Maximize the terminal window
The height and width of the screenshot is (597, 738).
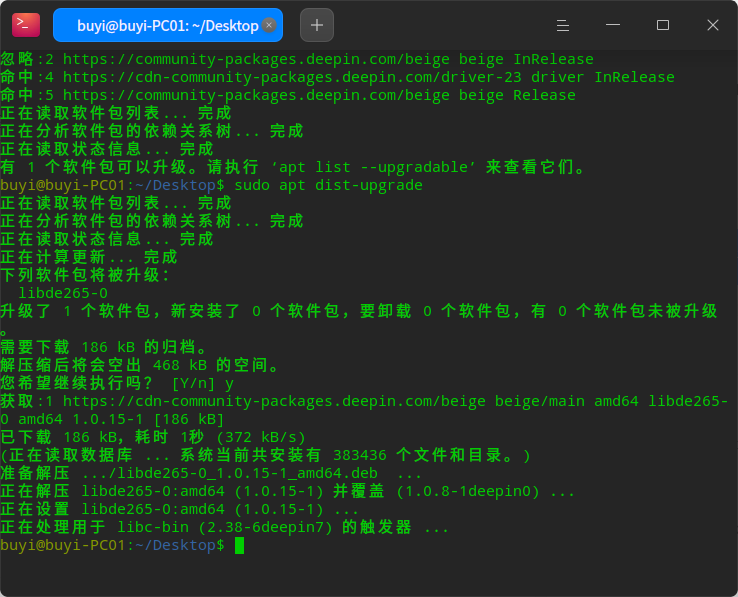(x=663, y=25)
